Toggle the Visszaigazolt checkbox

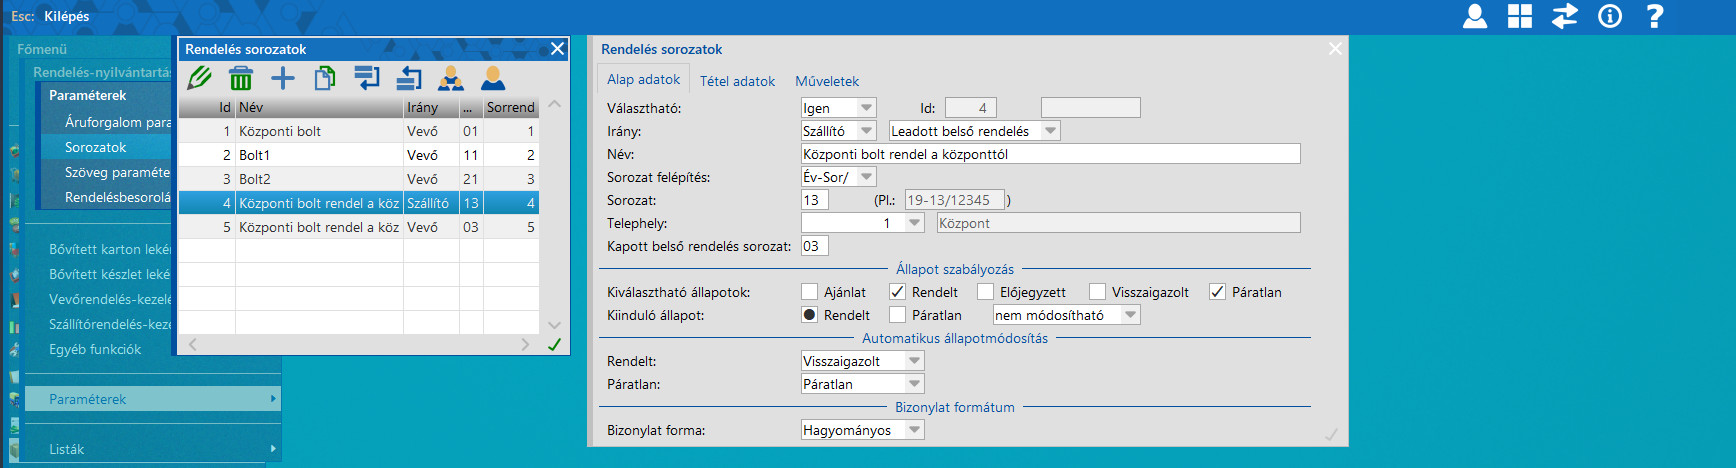[x=1098, y=292]
